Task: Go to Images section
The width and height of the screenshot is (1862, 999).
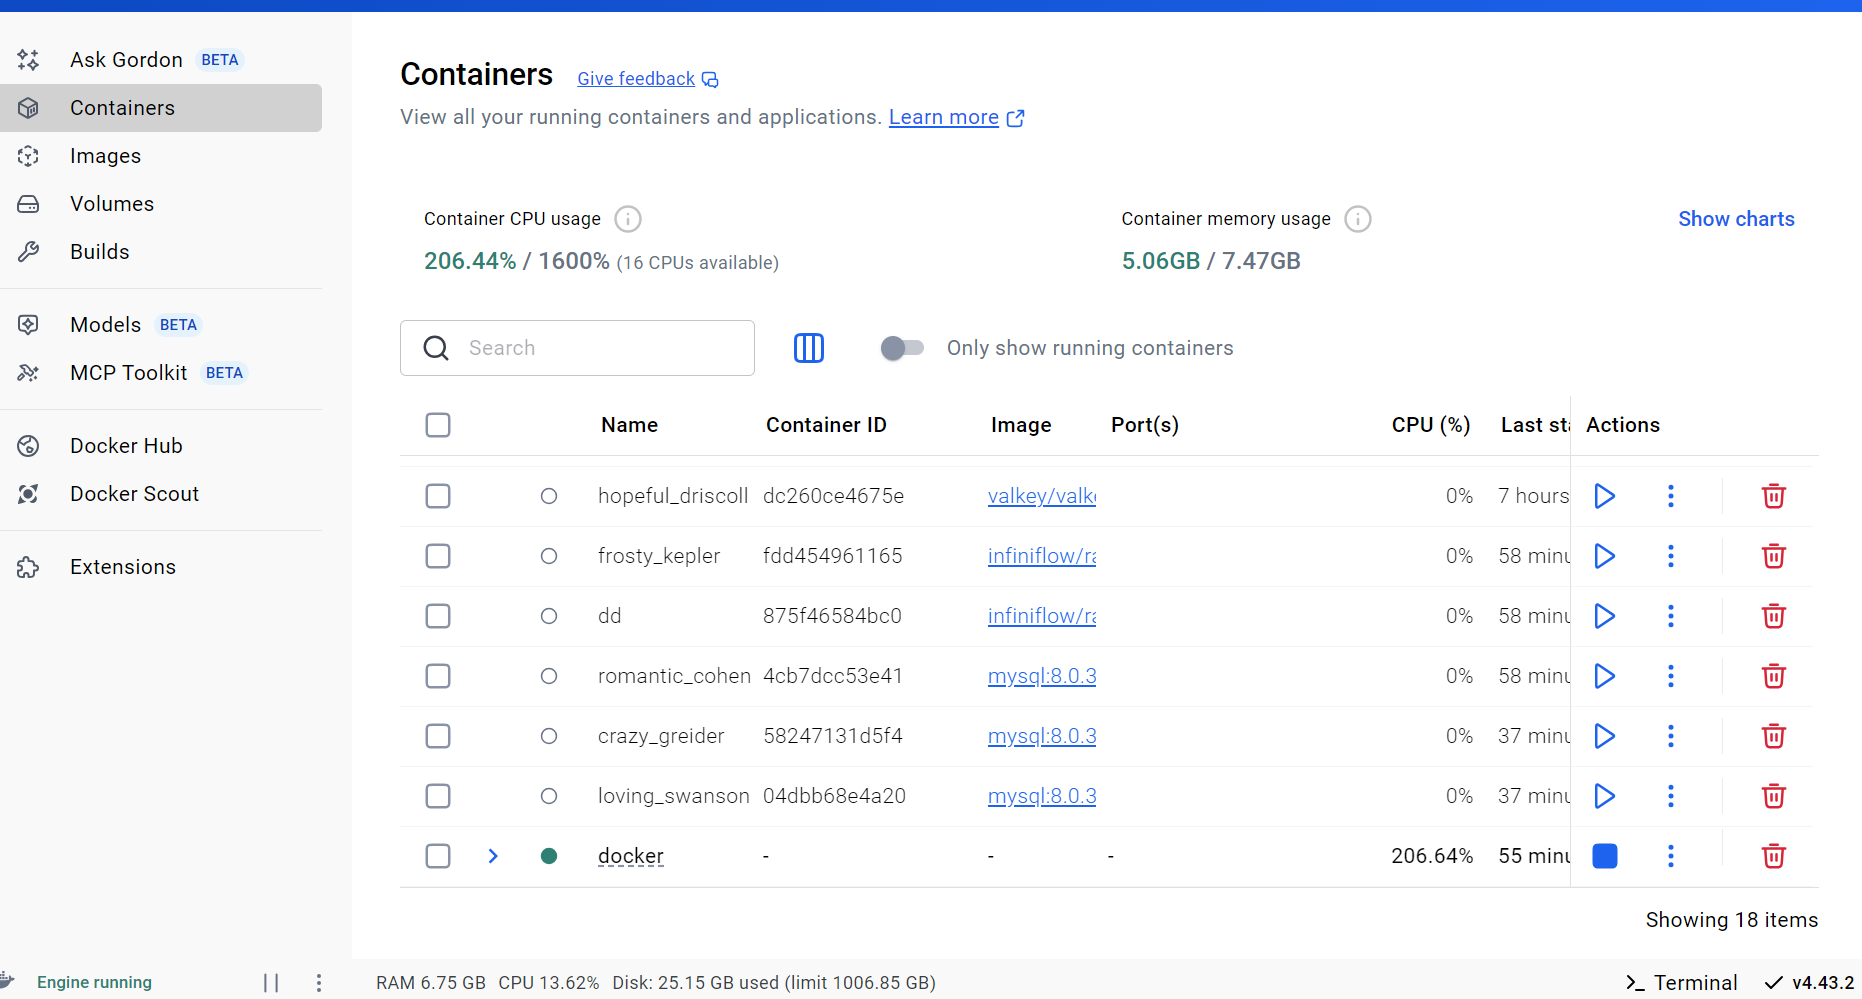Action: pyautogui.click(x=161, y=156)
